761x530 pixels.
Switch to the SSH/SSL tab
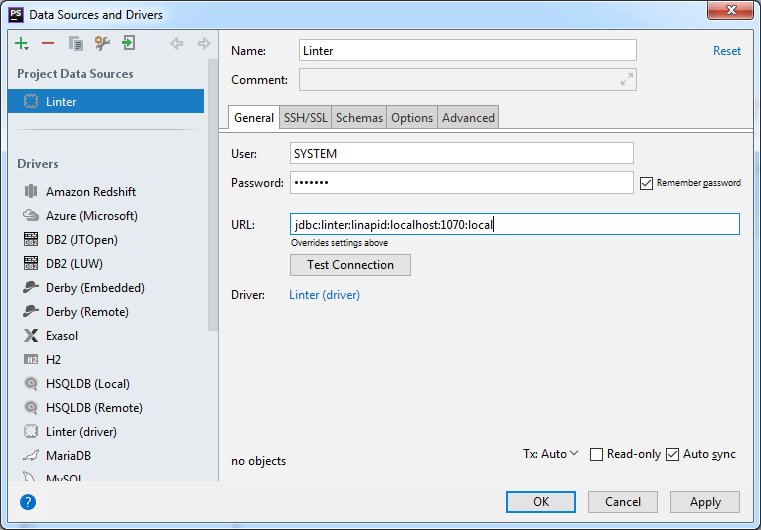pyautogui.click(x=305, y=117)
